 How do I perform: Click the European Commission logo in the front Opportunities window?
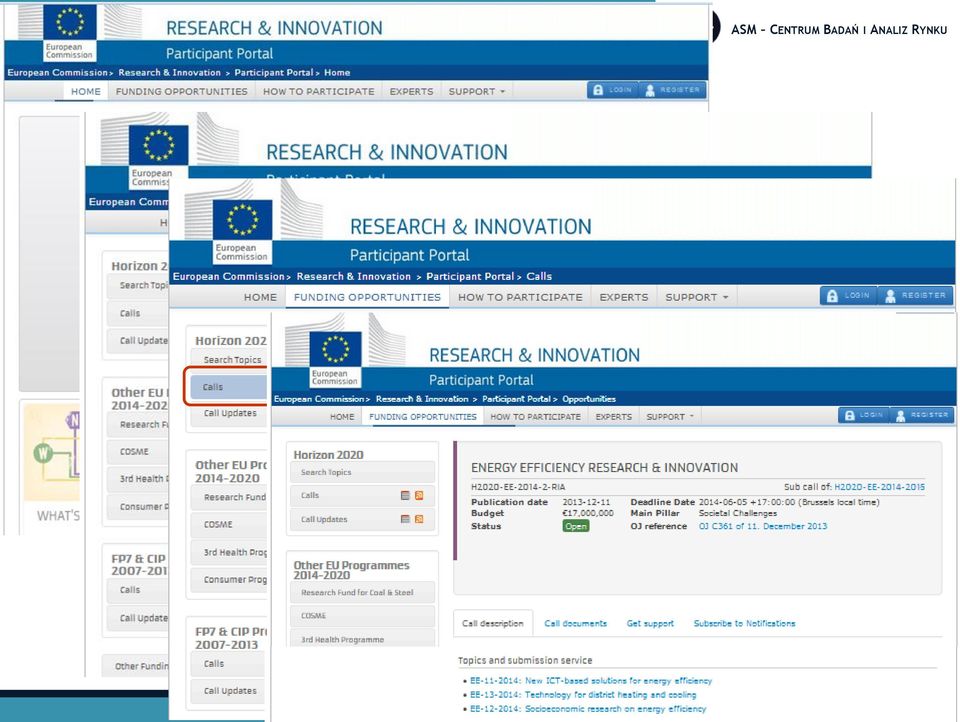(335, 359)
